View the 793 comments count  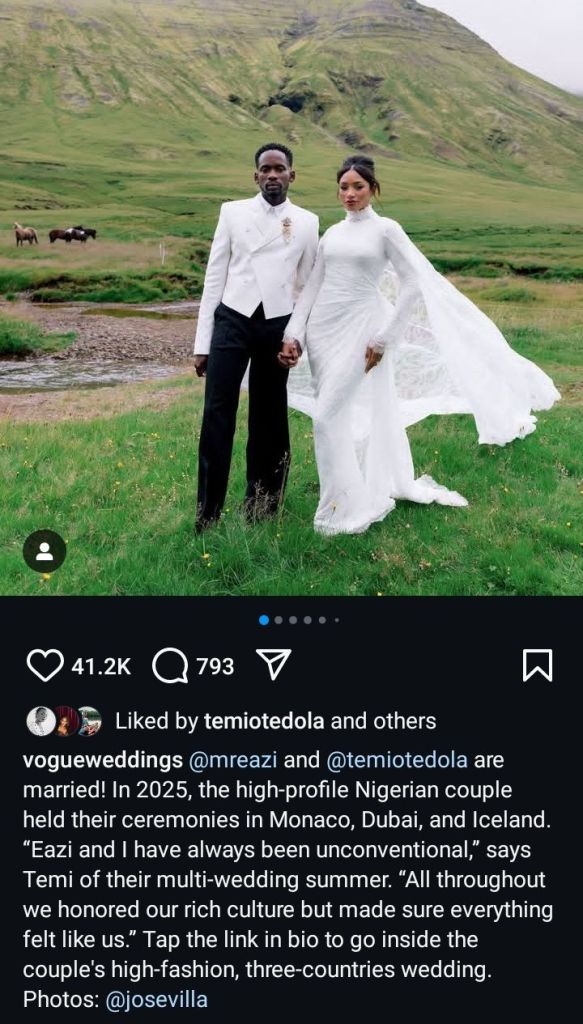215,666
